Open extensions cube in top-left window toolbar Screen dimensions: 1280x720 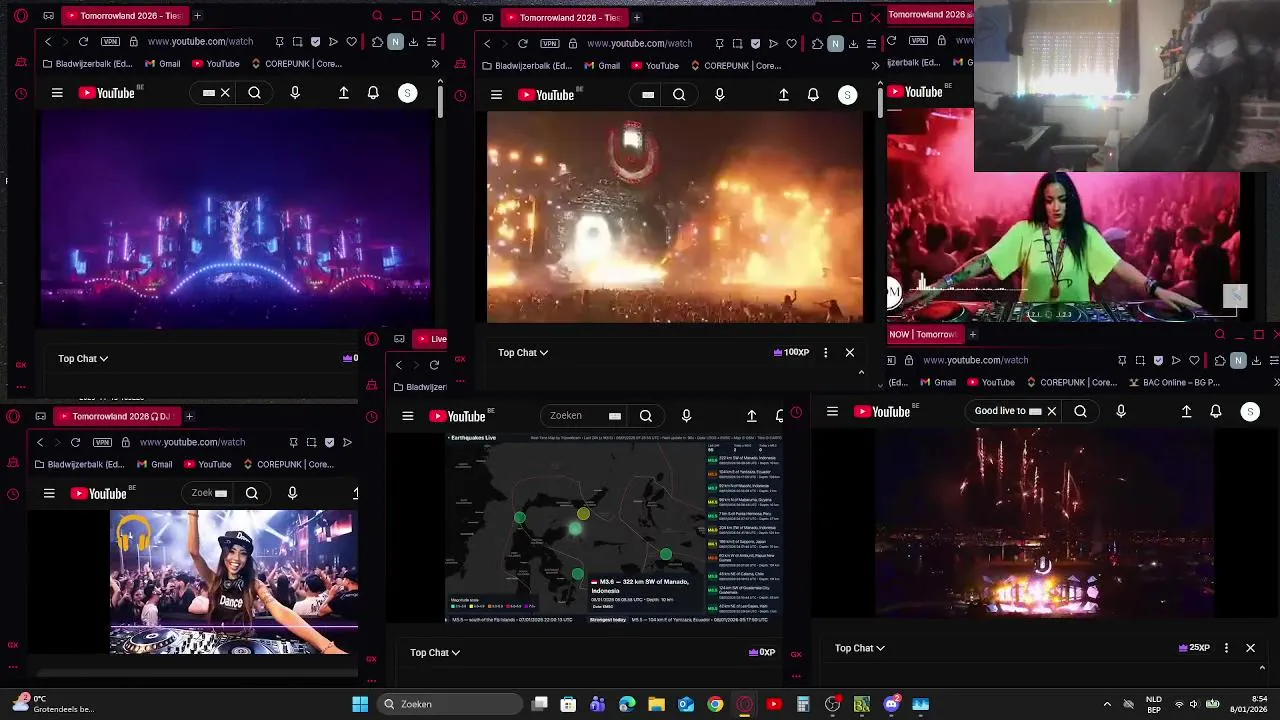pos(377,42)
